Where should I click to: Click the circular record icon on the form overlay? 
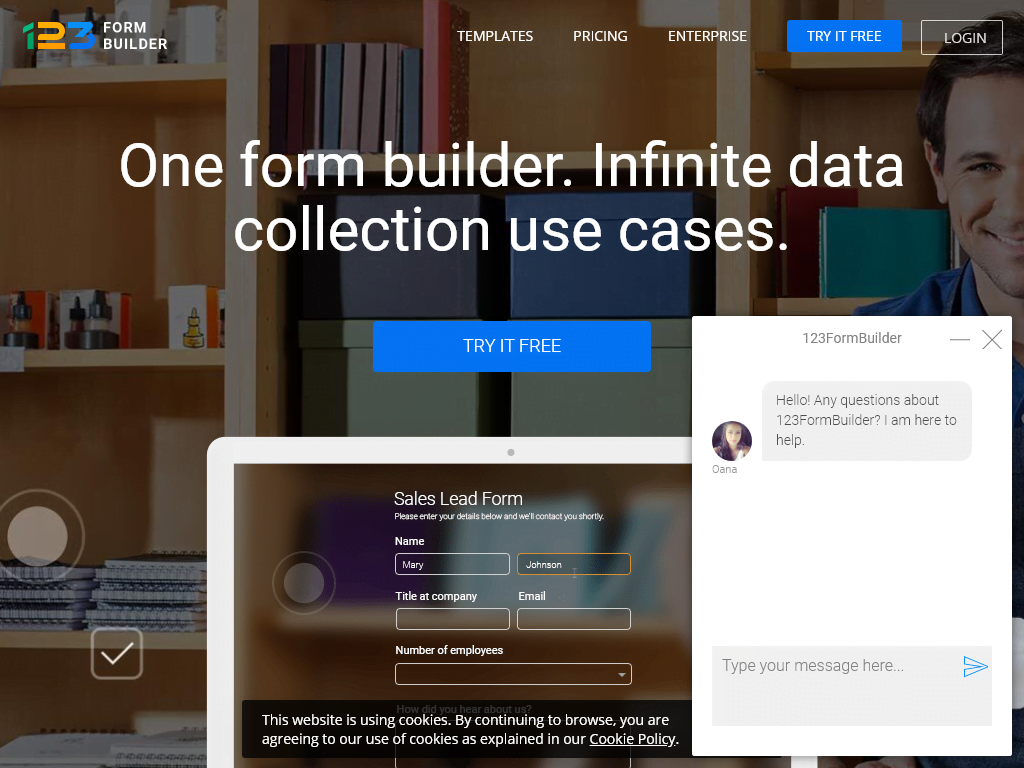point(304,584)
